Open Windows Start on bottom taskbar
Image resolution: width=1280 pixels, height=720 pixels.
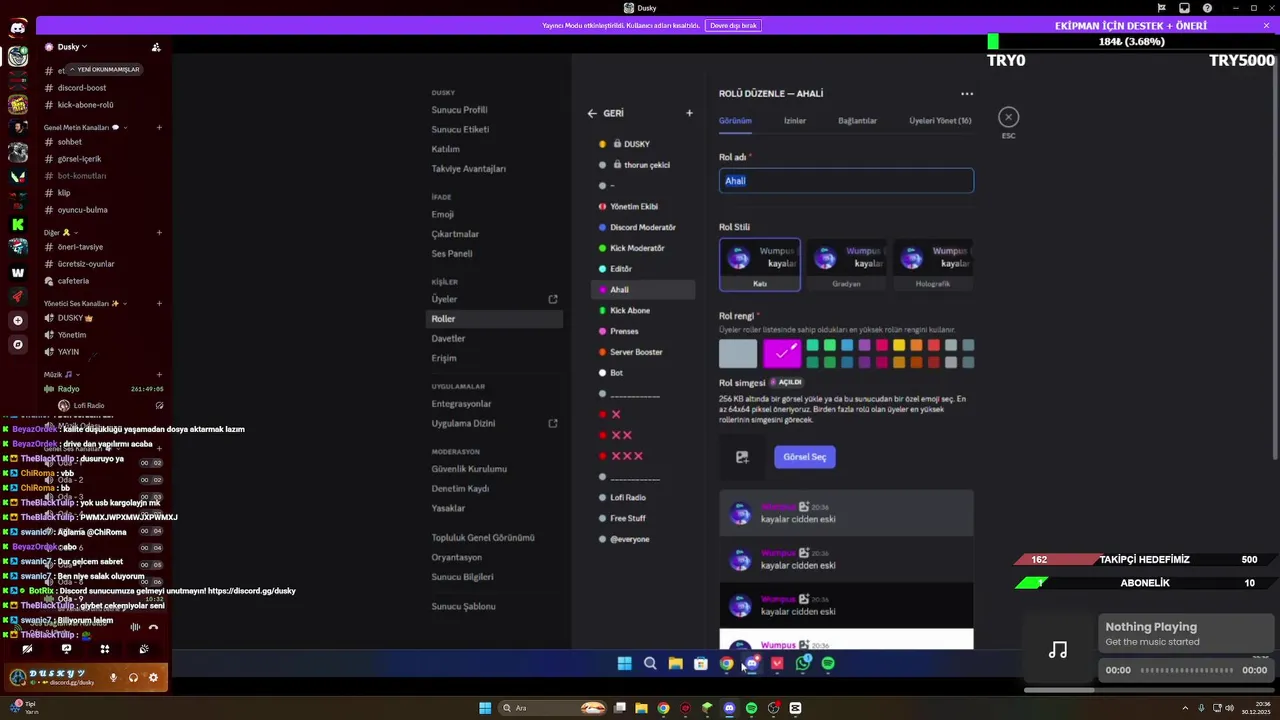(485, 708)
